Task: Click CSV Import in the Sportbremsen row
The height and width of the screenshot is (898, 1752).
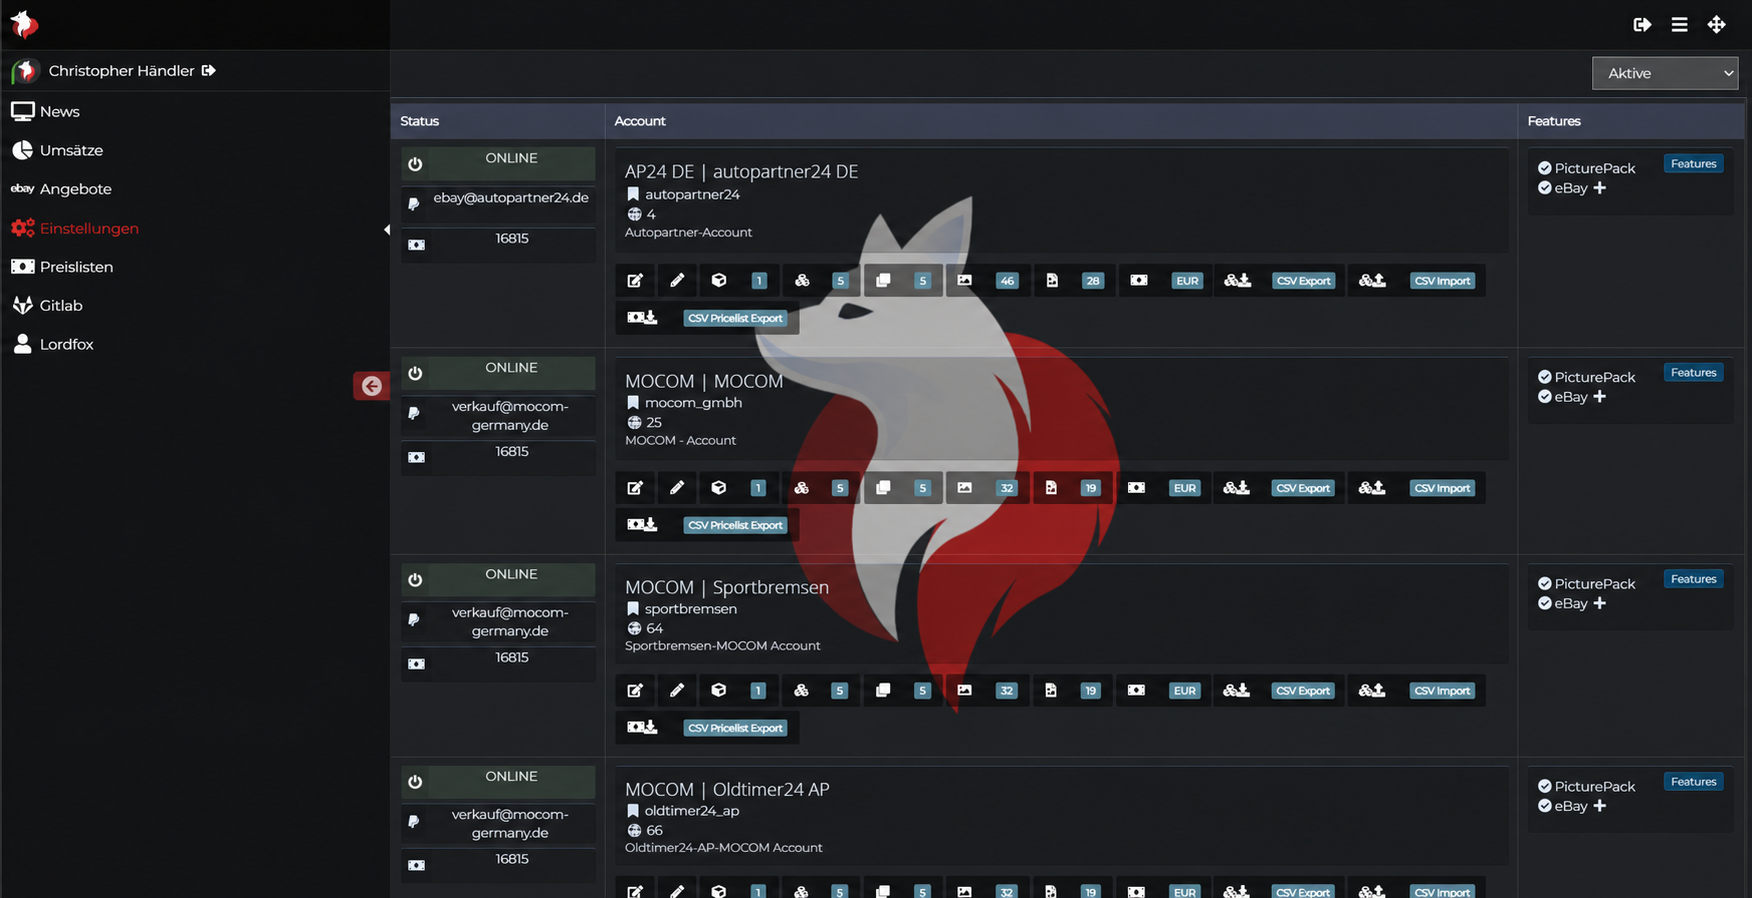Action: [x=1442, y=691]
